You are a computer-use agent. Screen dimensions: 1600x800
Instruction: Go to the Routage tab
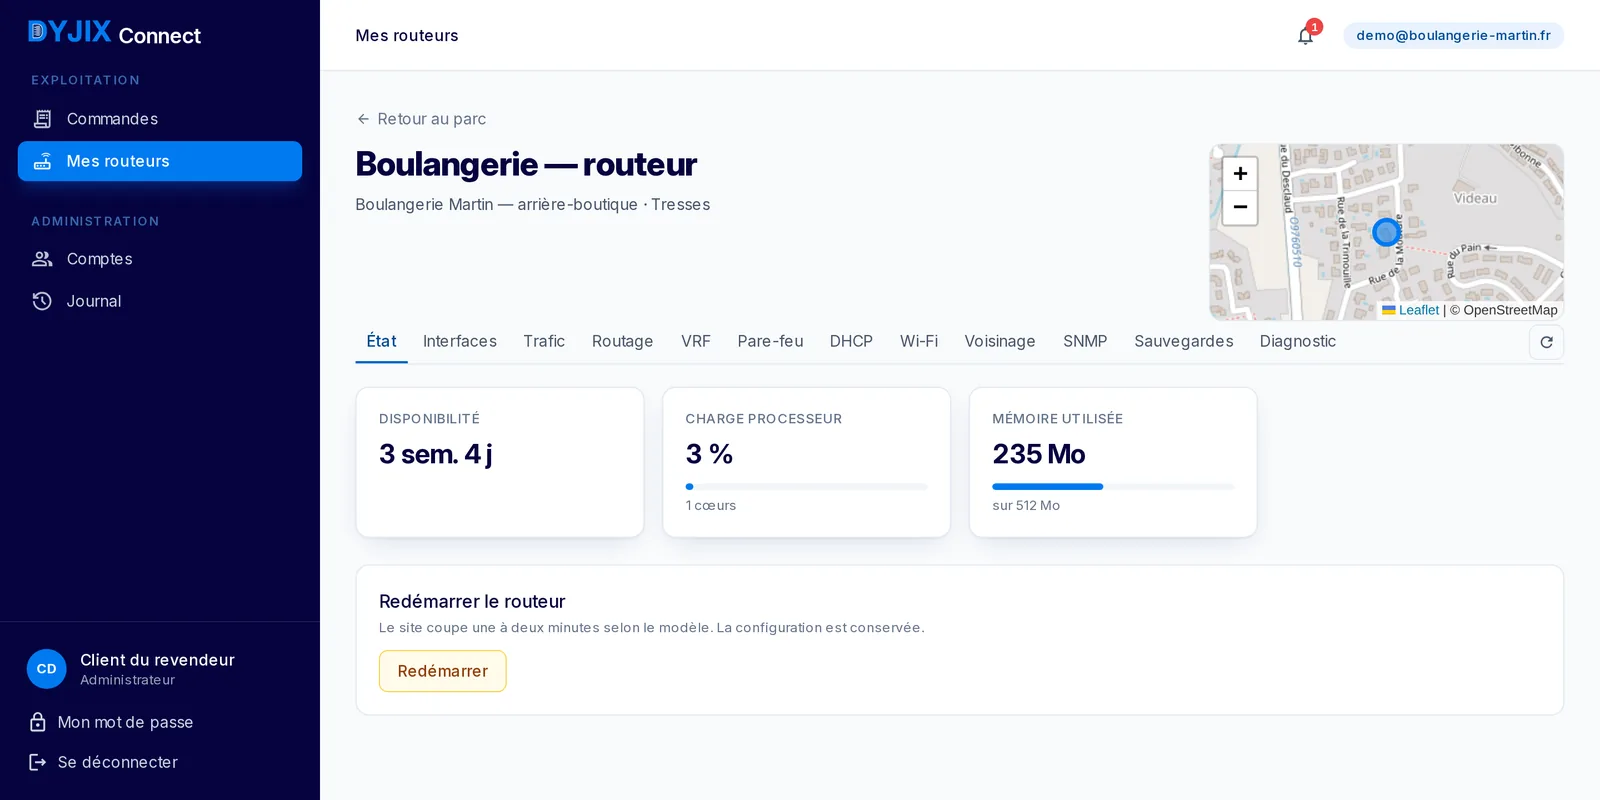coord(622,341)
